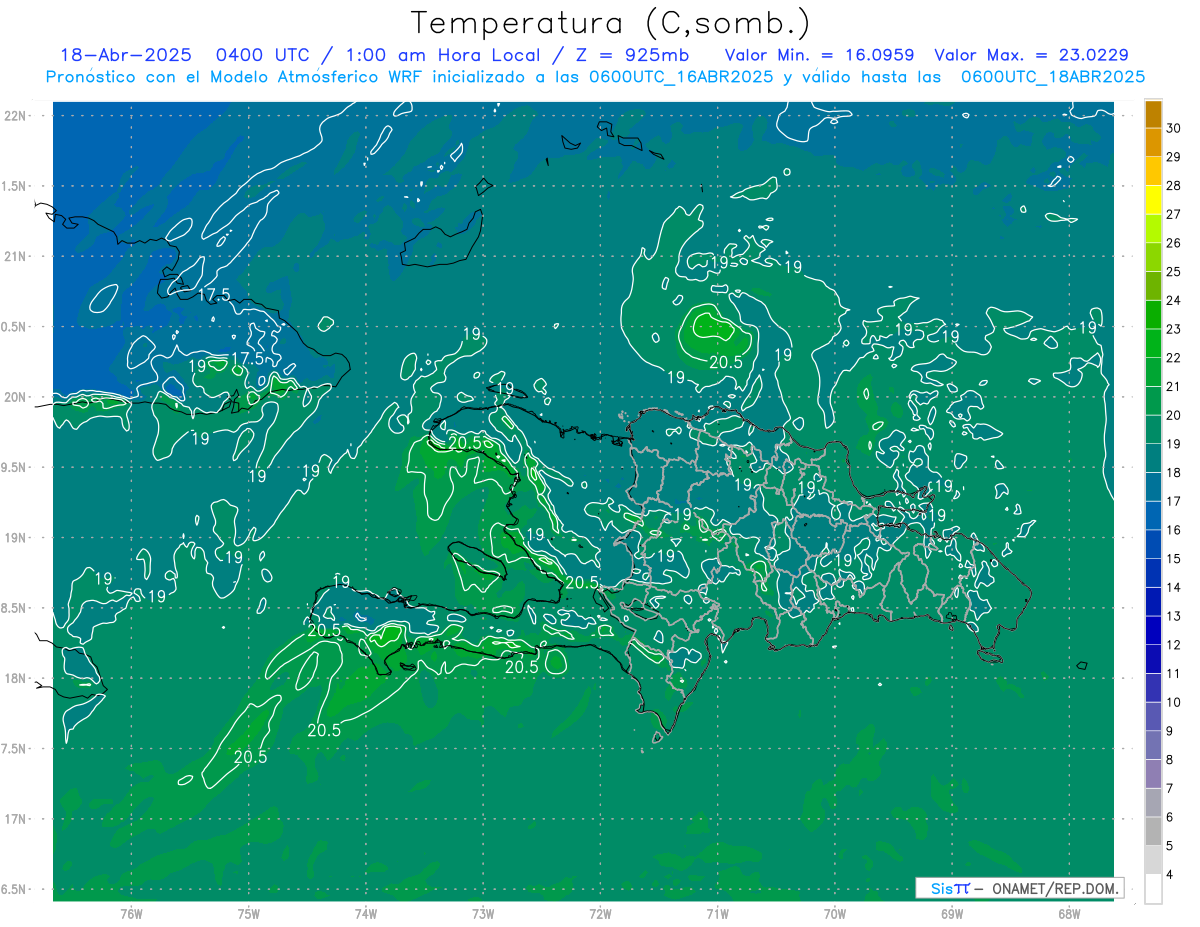Image resolution: width=1200 pixels, height=927 pixels.
Task: Click the '8.5N' latitude label
Action: (x=15, y=608)
